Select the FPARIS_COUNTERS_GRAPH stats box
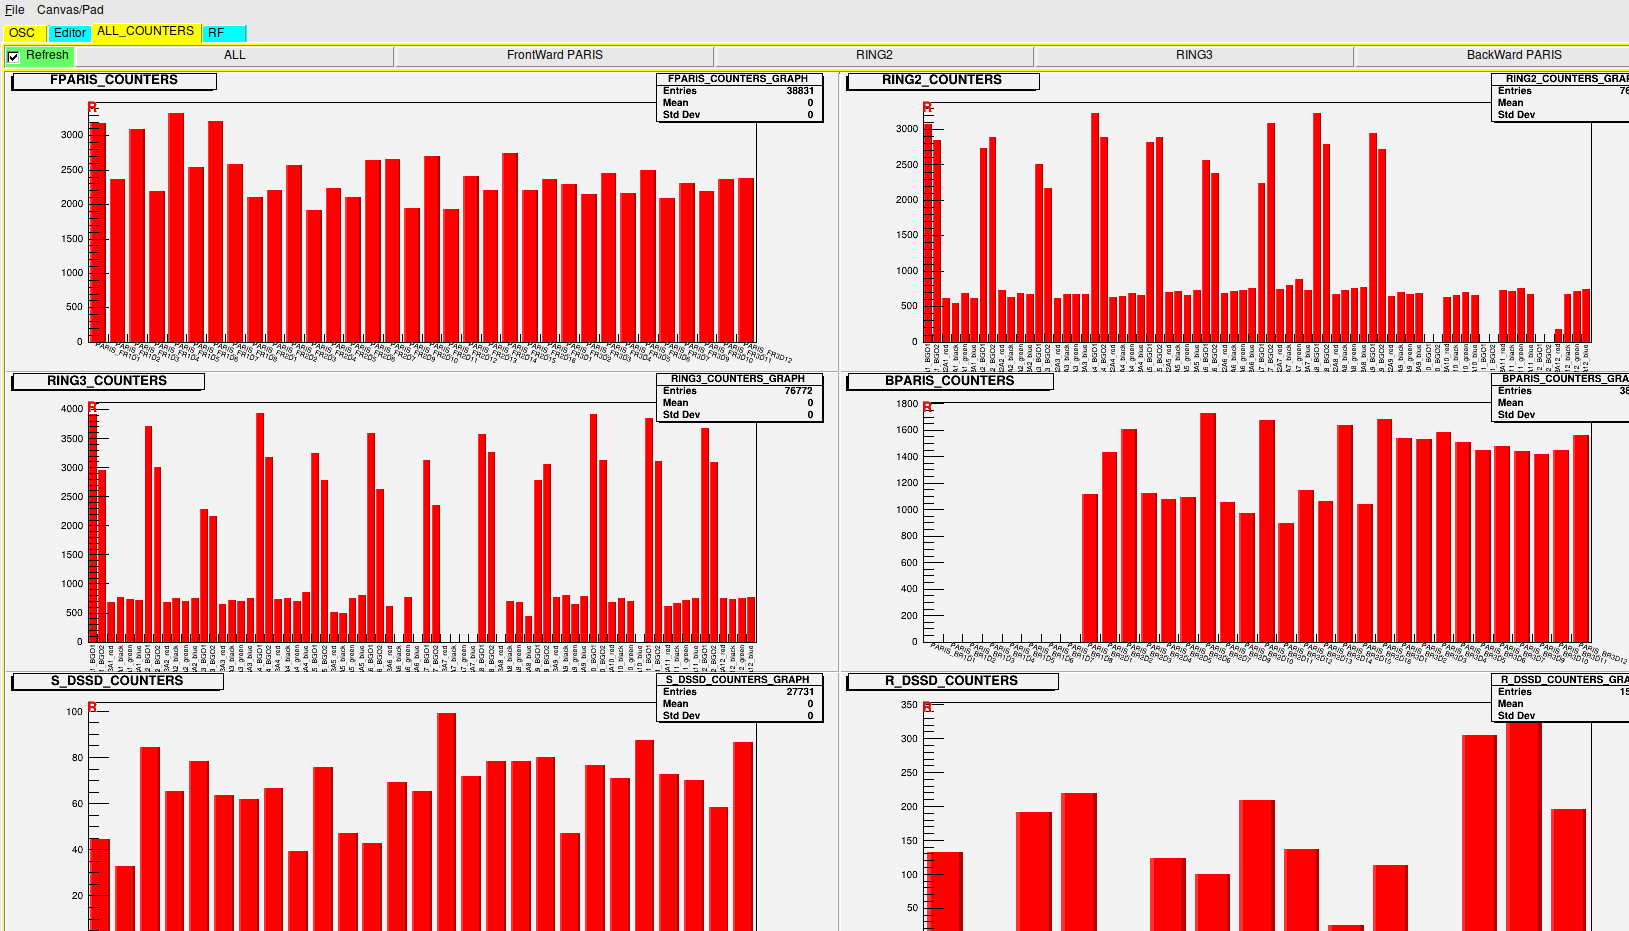1629x931 pixels. click(739, 97)
